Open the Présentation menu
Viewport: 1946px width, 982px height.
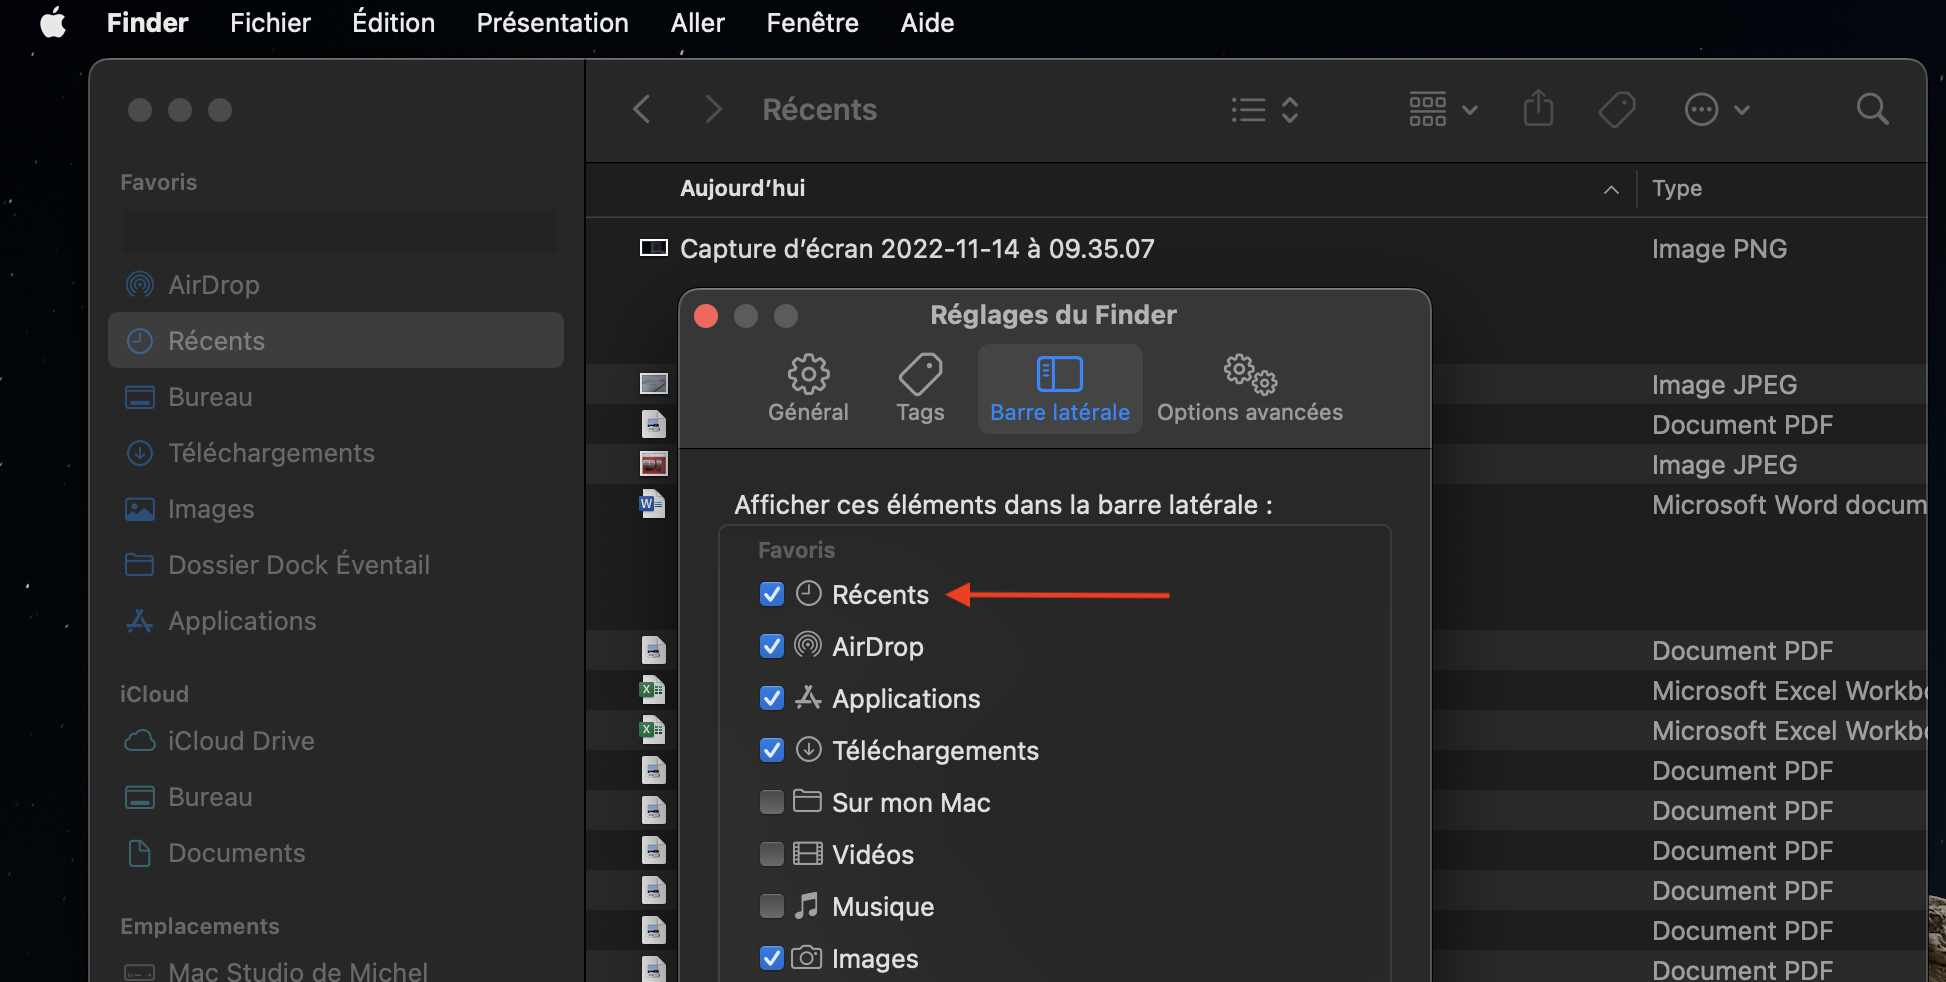[x=552, y=22]
